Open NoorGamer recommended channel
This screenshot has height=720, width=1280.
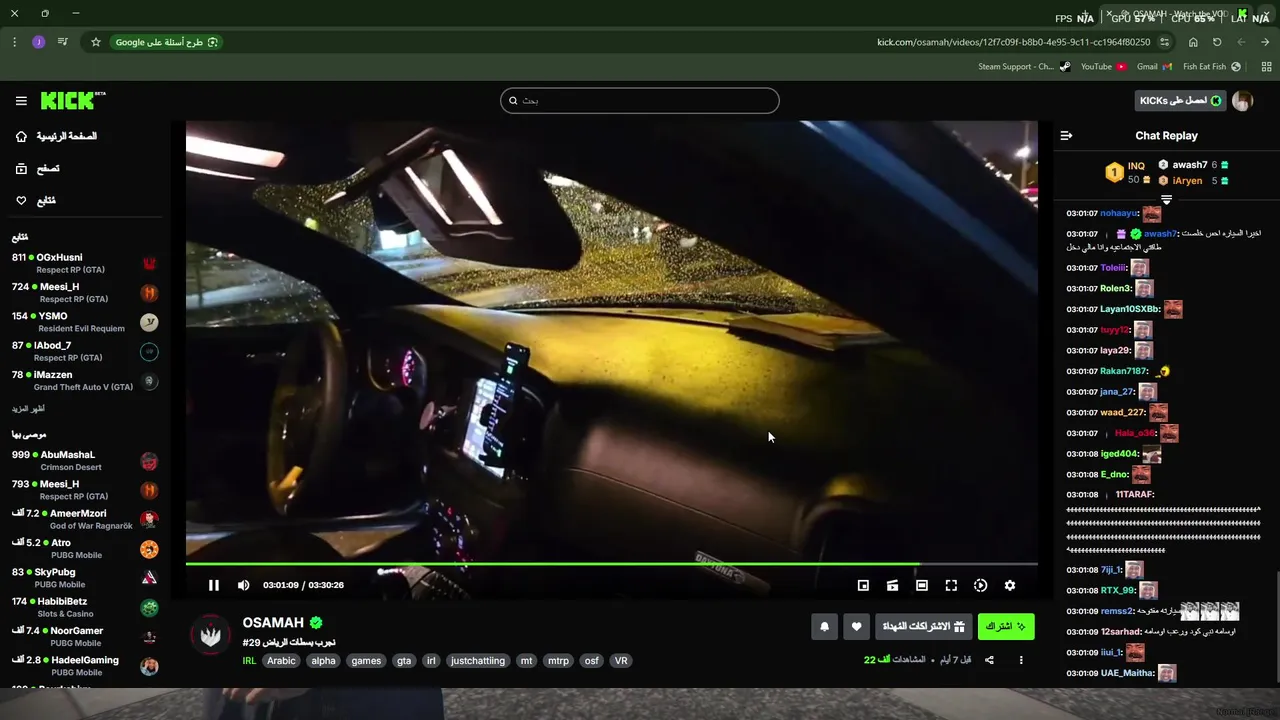coord(85,636)
